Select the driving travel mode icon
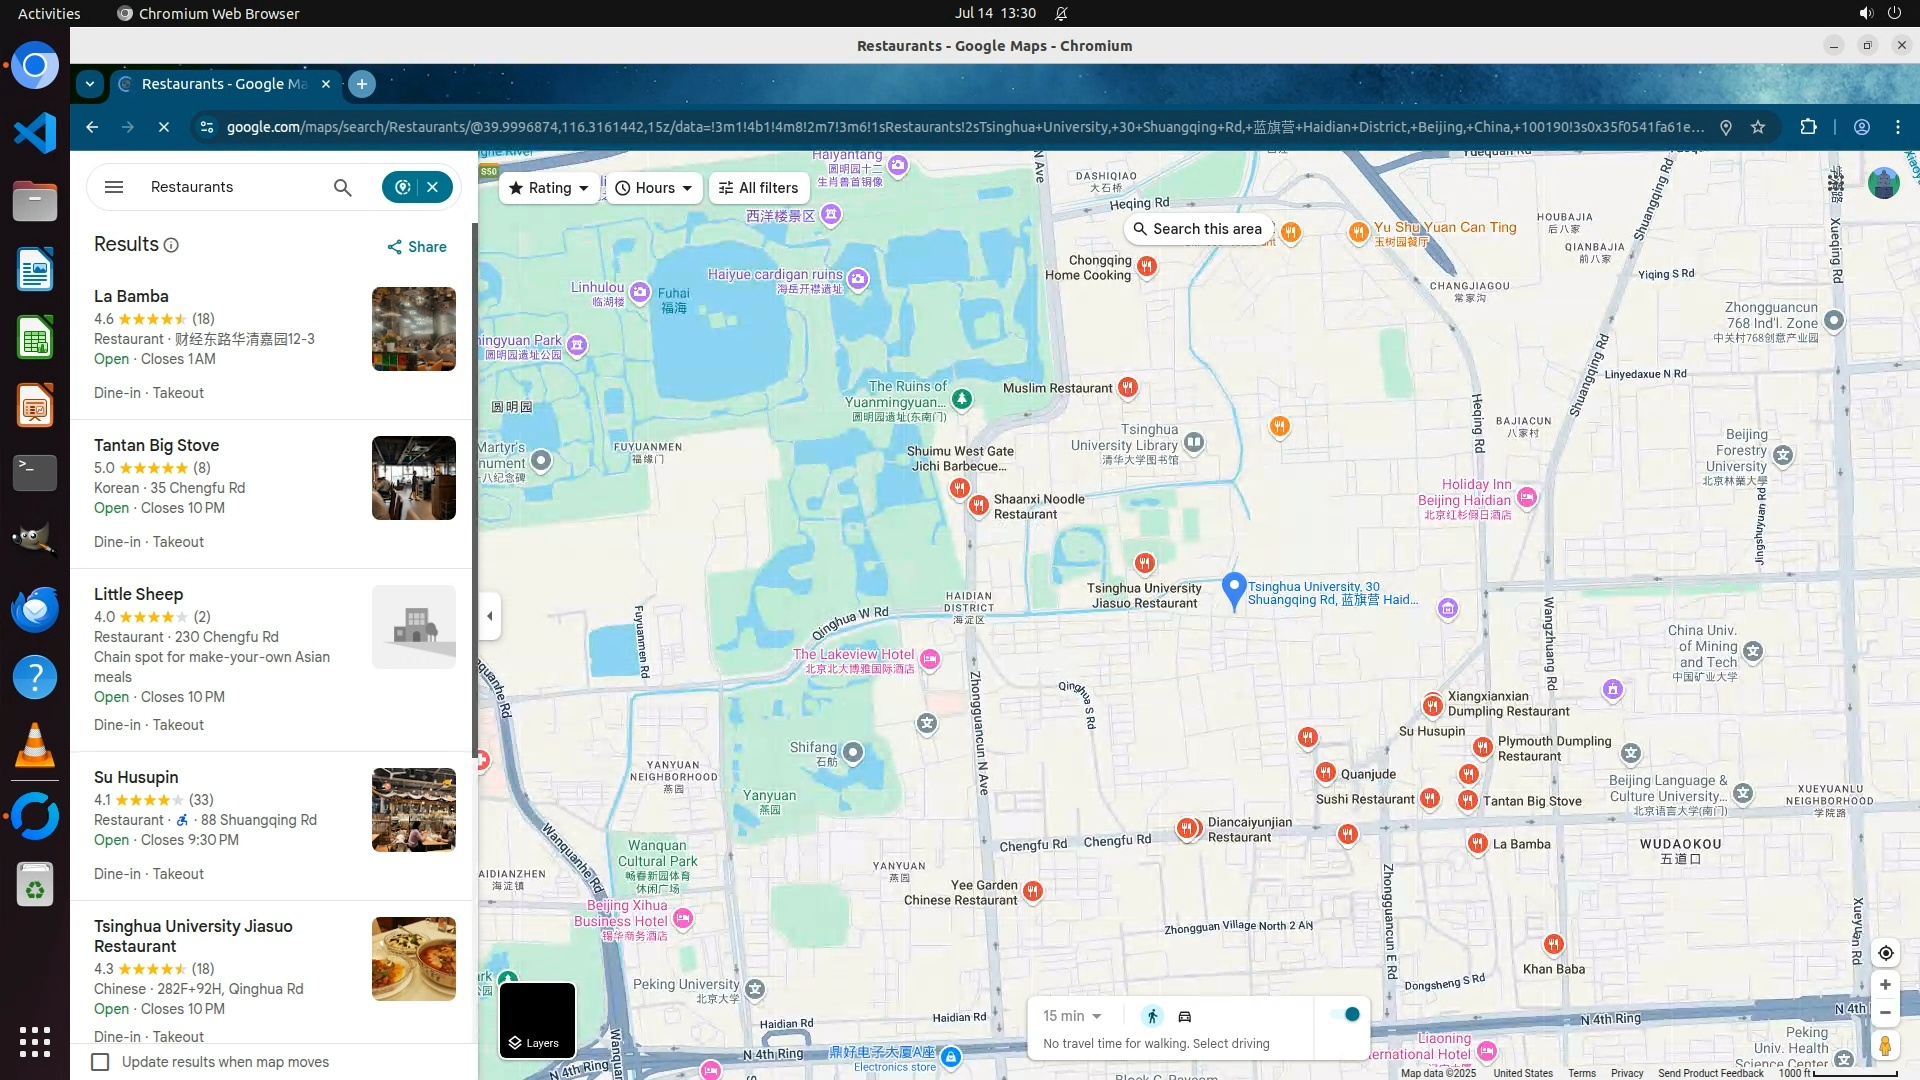Screen dimensions: 1920x1080 click(1185, 1016)
